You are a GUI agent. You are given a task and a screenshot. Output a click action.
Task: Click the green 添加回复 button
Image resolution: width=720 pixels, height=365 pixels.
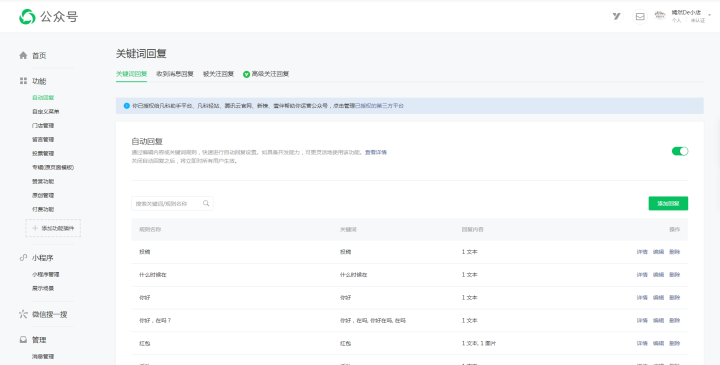668,203
